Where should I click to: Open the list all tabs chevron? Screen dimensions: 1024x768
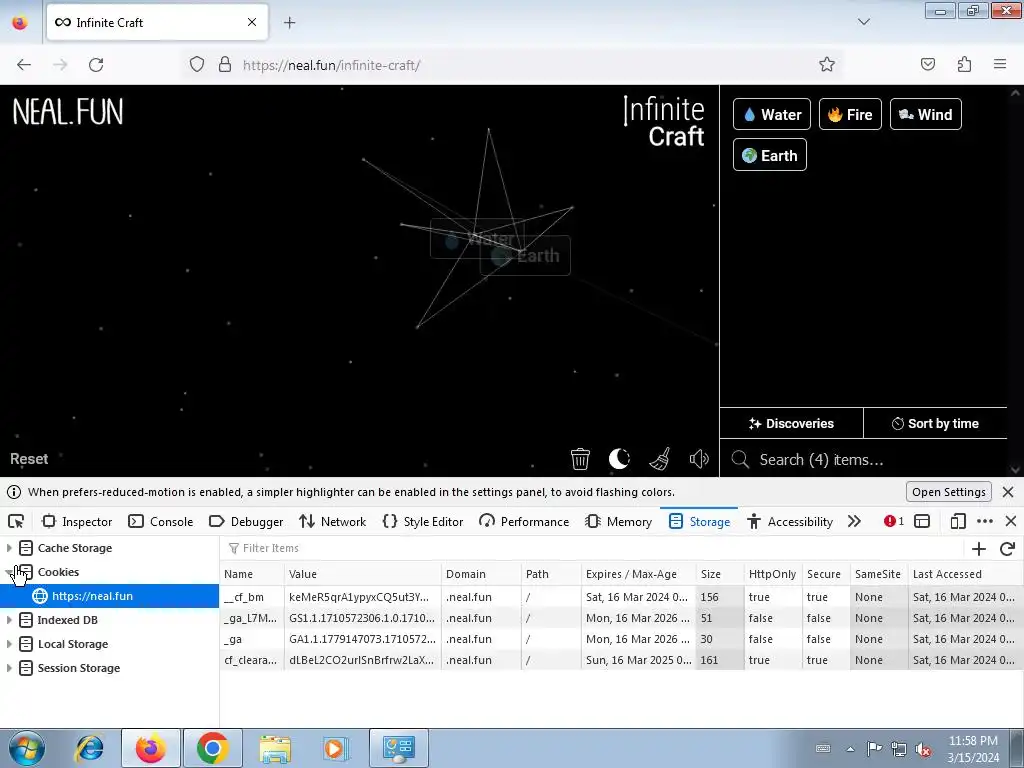[863, 22]
